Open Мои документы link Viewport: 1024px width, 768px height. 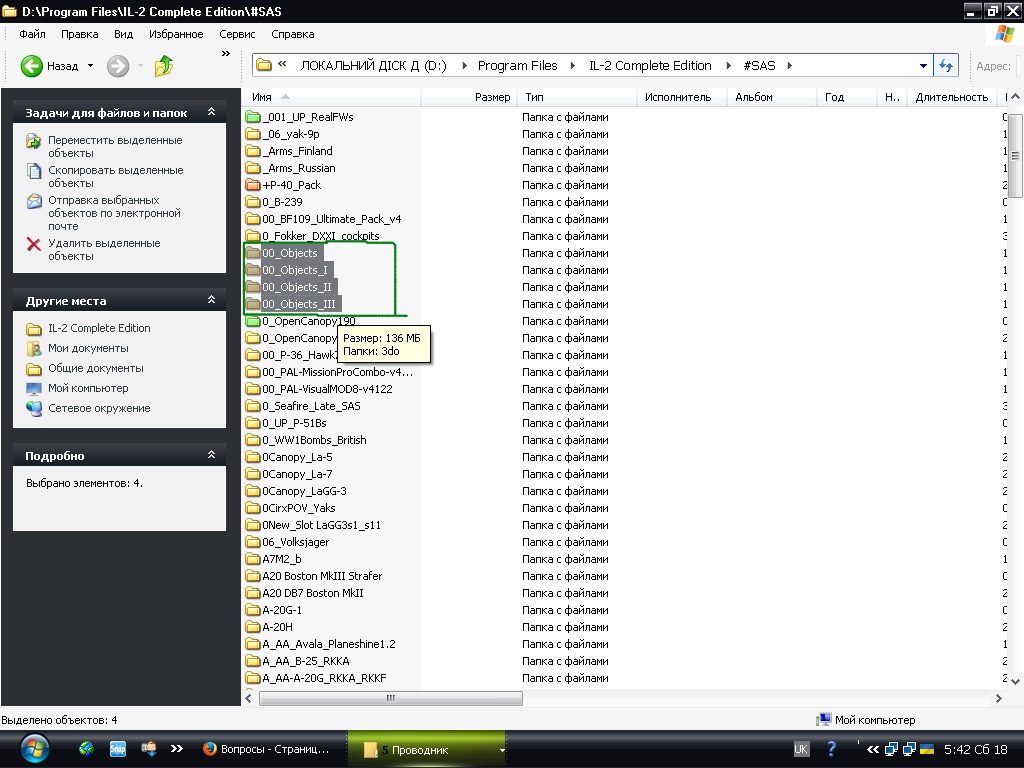click(88, 348)
